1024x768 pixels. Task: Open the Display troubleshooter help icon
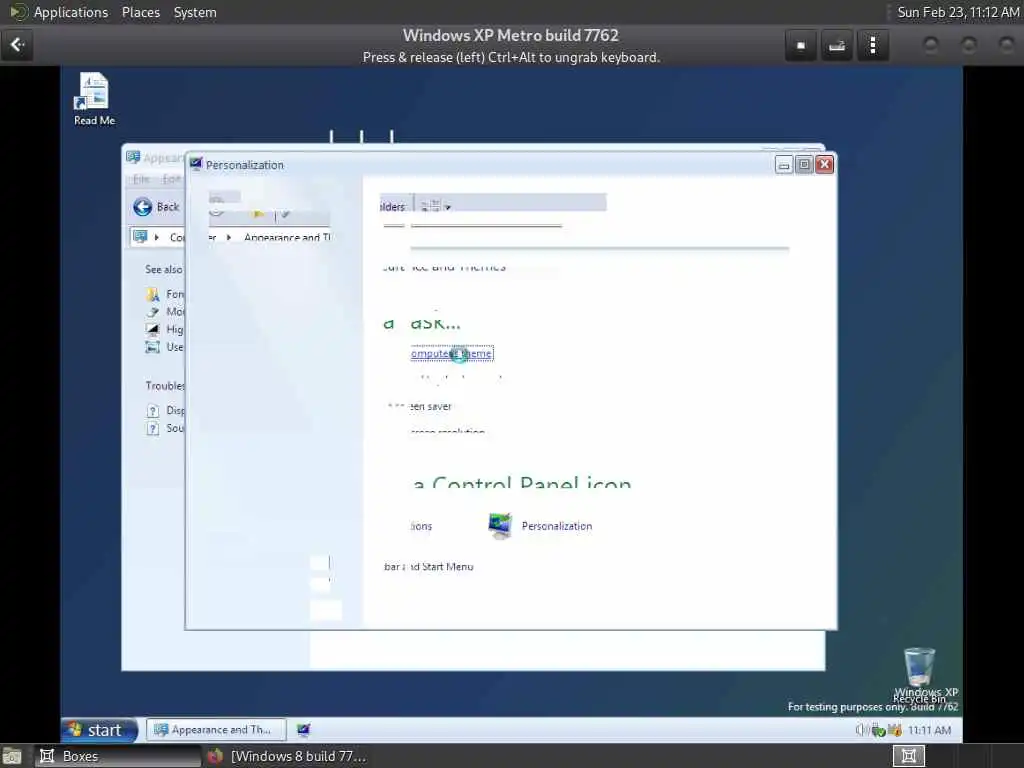pos(152,411)
